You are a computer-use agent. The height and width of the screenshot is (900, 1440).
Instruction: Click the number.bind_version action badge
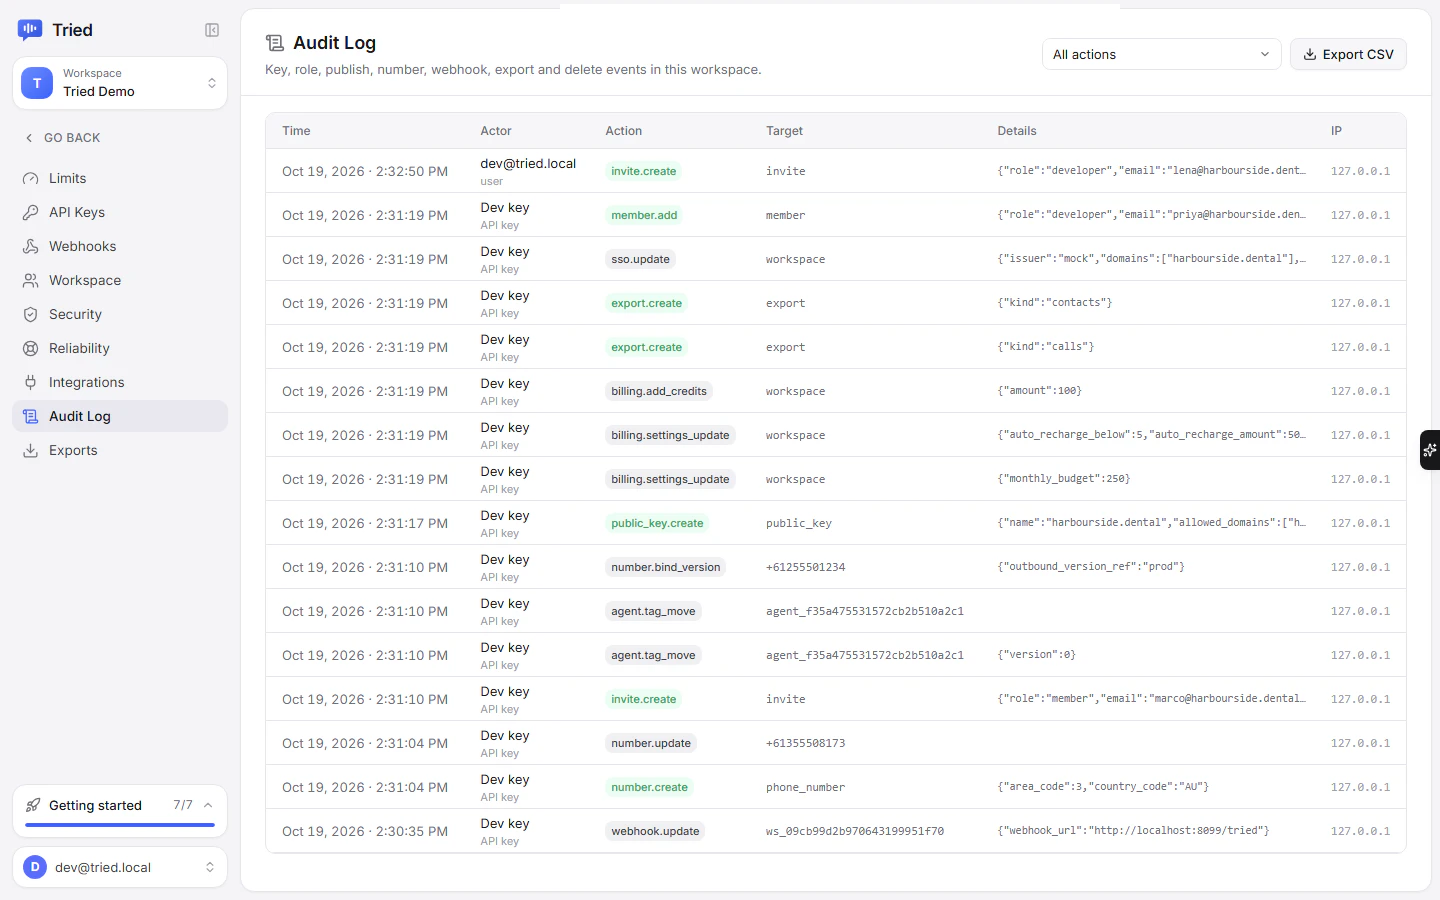point(666,567)
